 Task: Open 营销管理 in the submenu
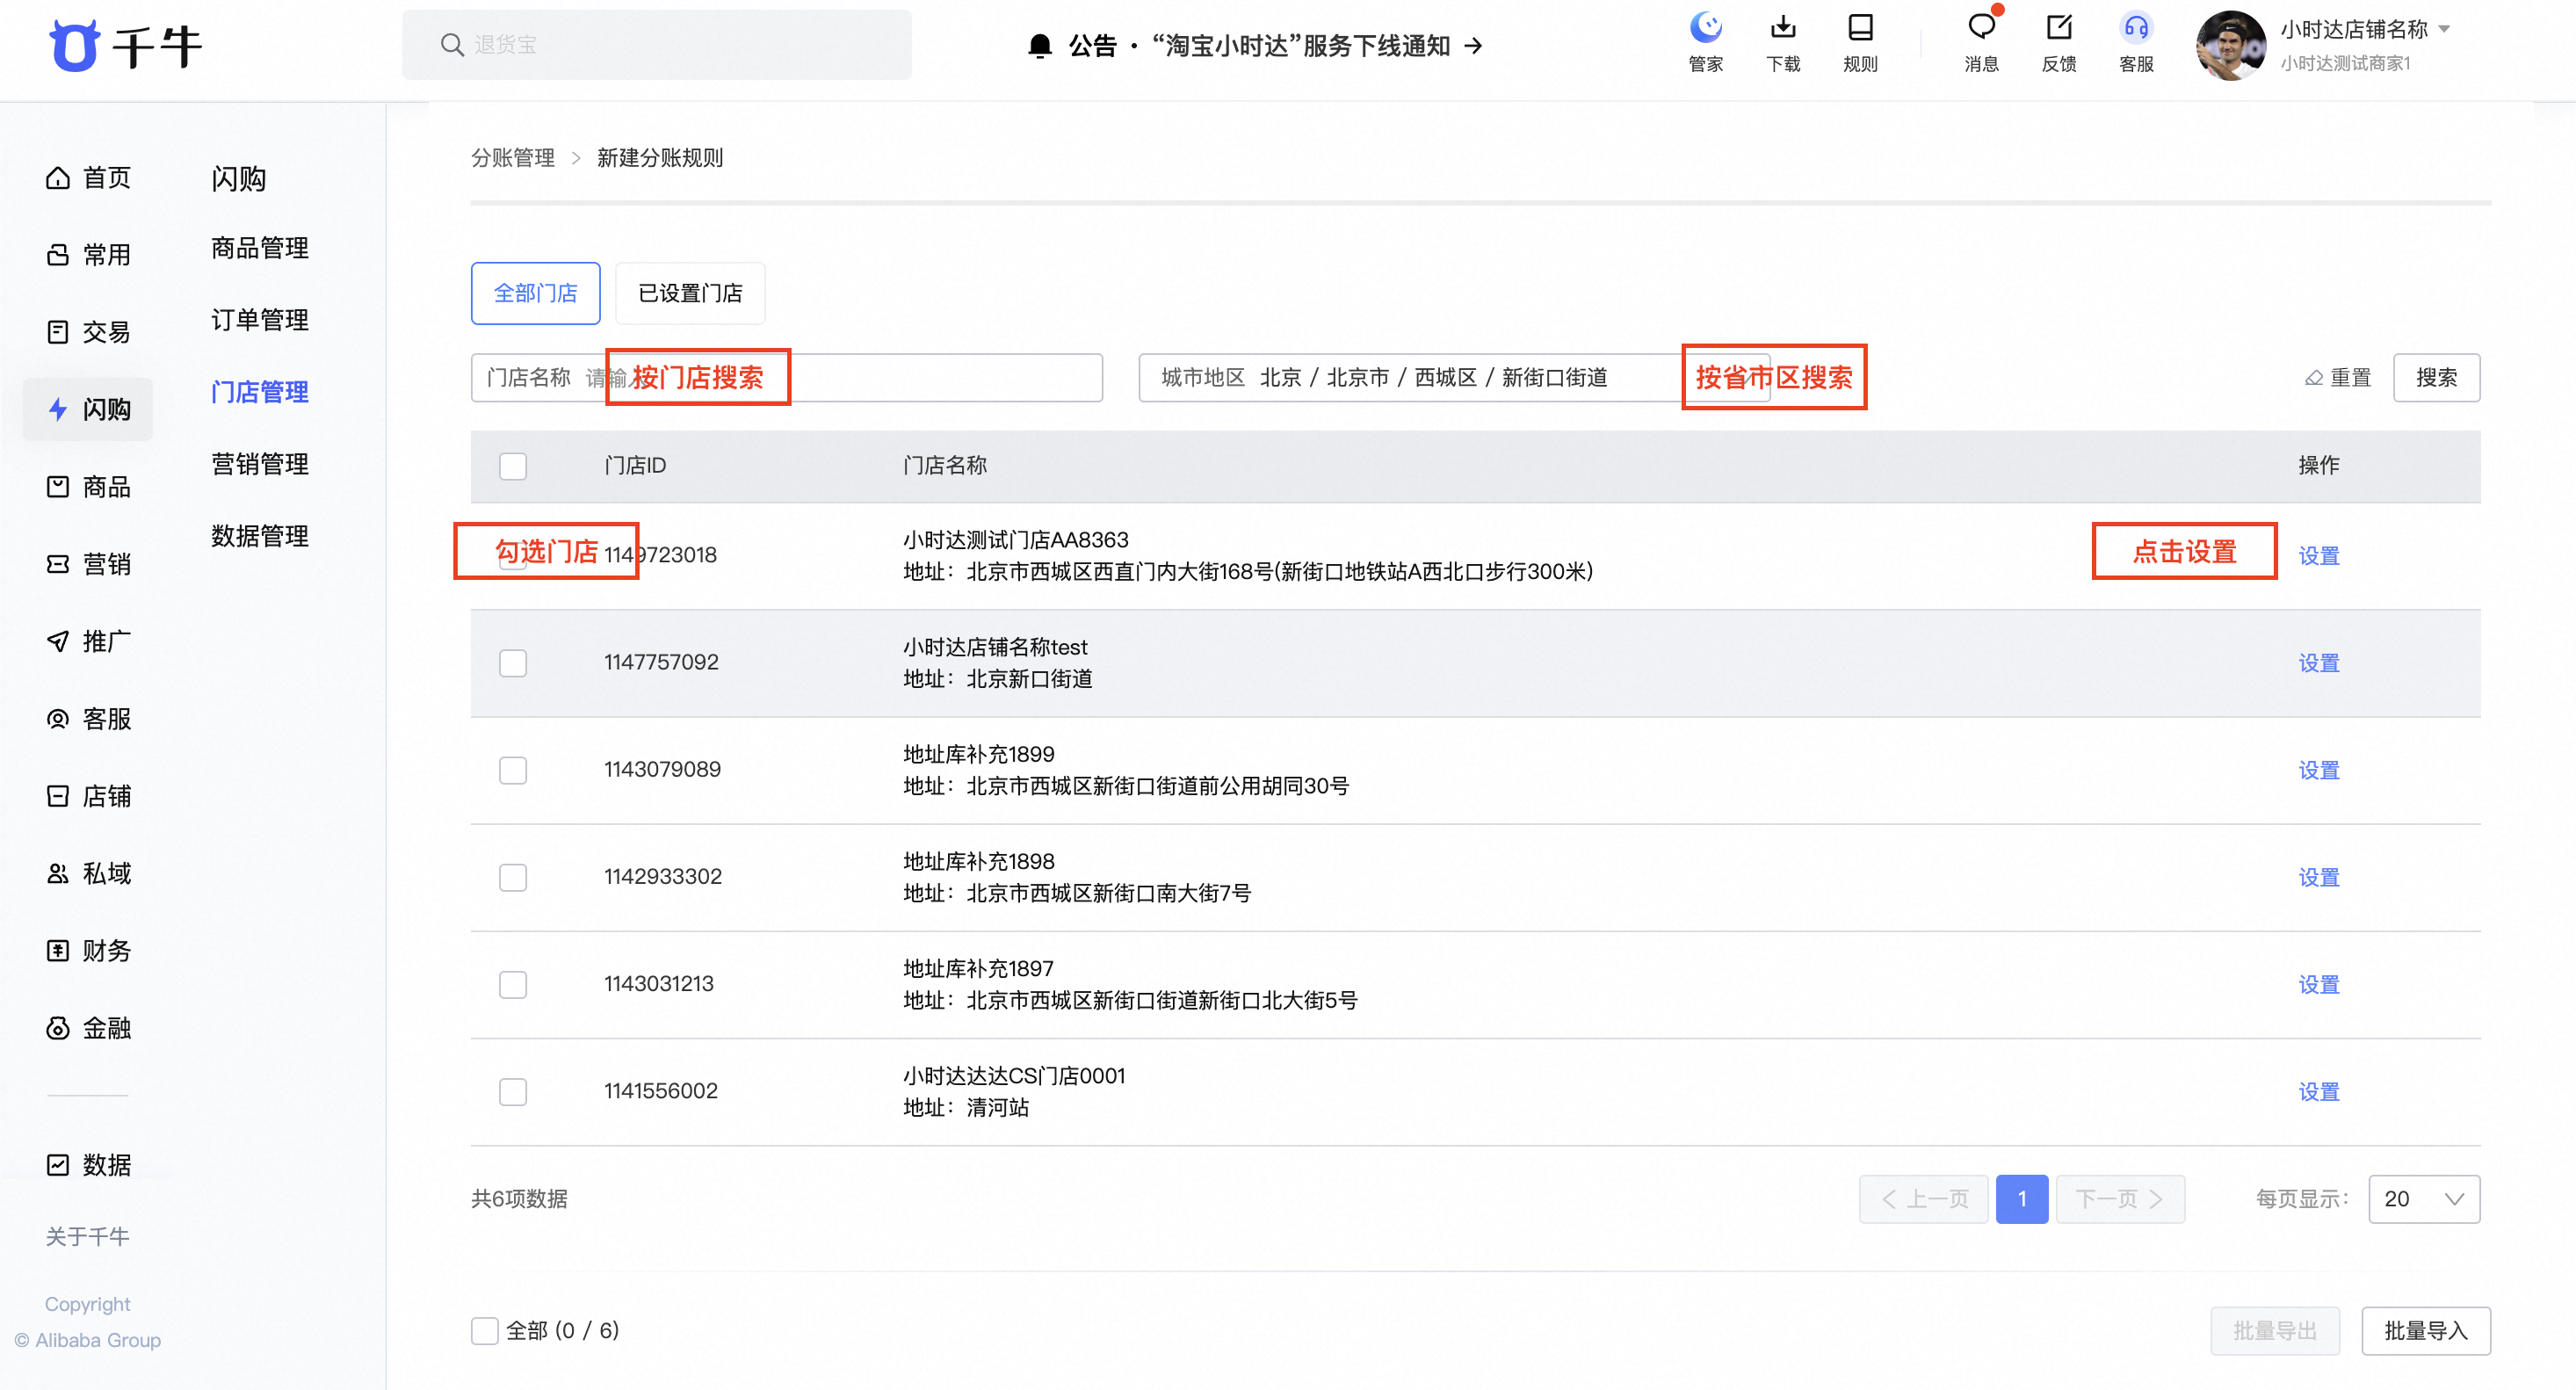(260, 464)
